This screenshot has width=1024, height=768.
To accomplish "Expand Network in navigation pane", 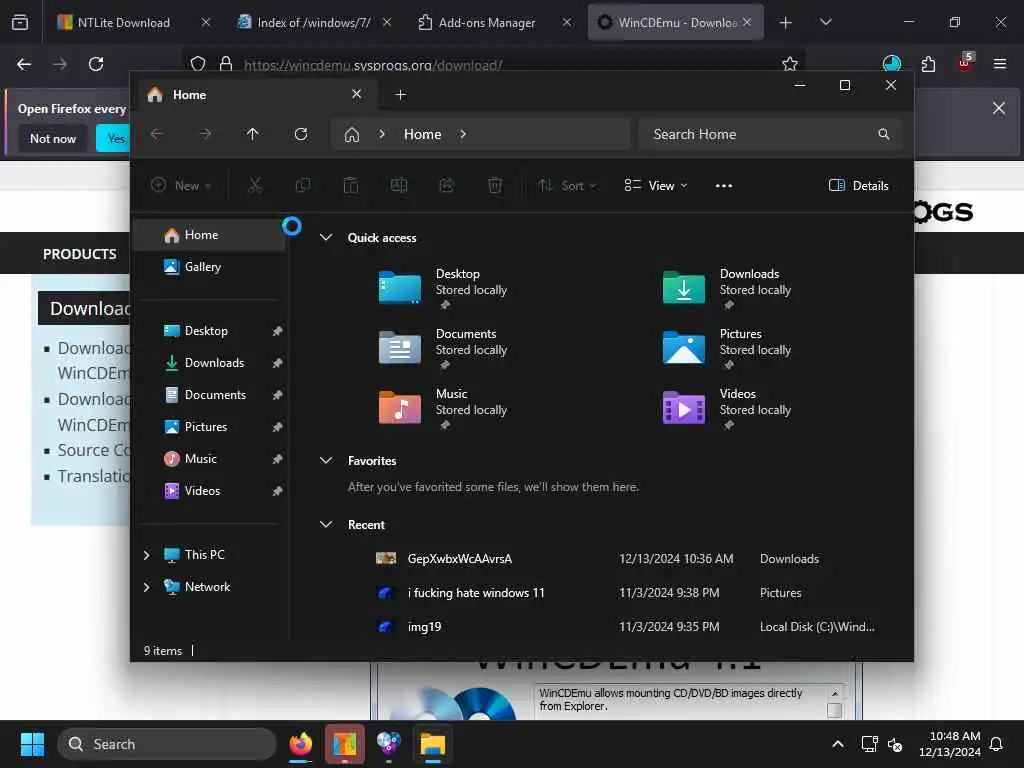I will (x=146, y=586).
